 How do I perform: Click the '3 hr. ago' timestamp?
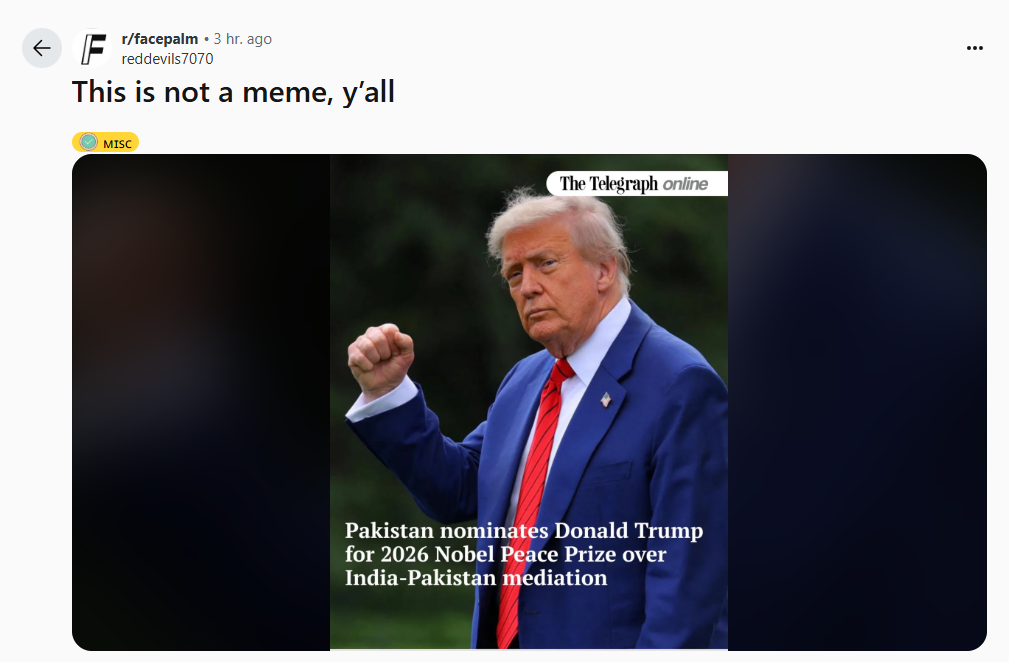pos(243,39)
